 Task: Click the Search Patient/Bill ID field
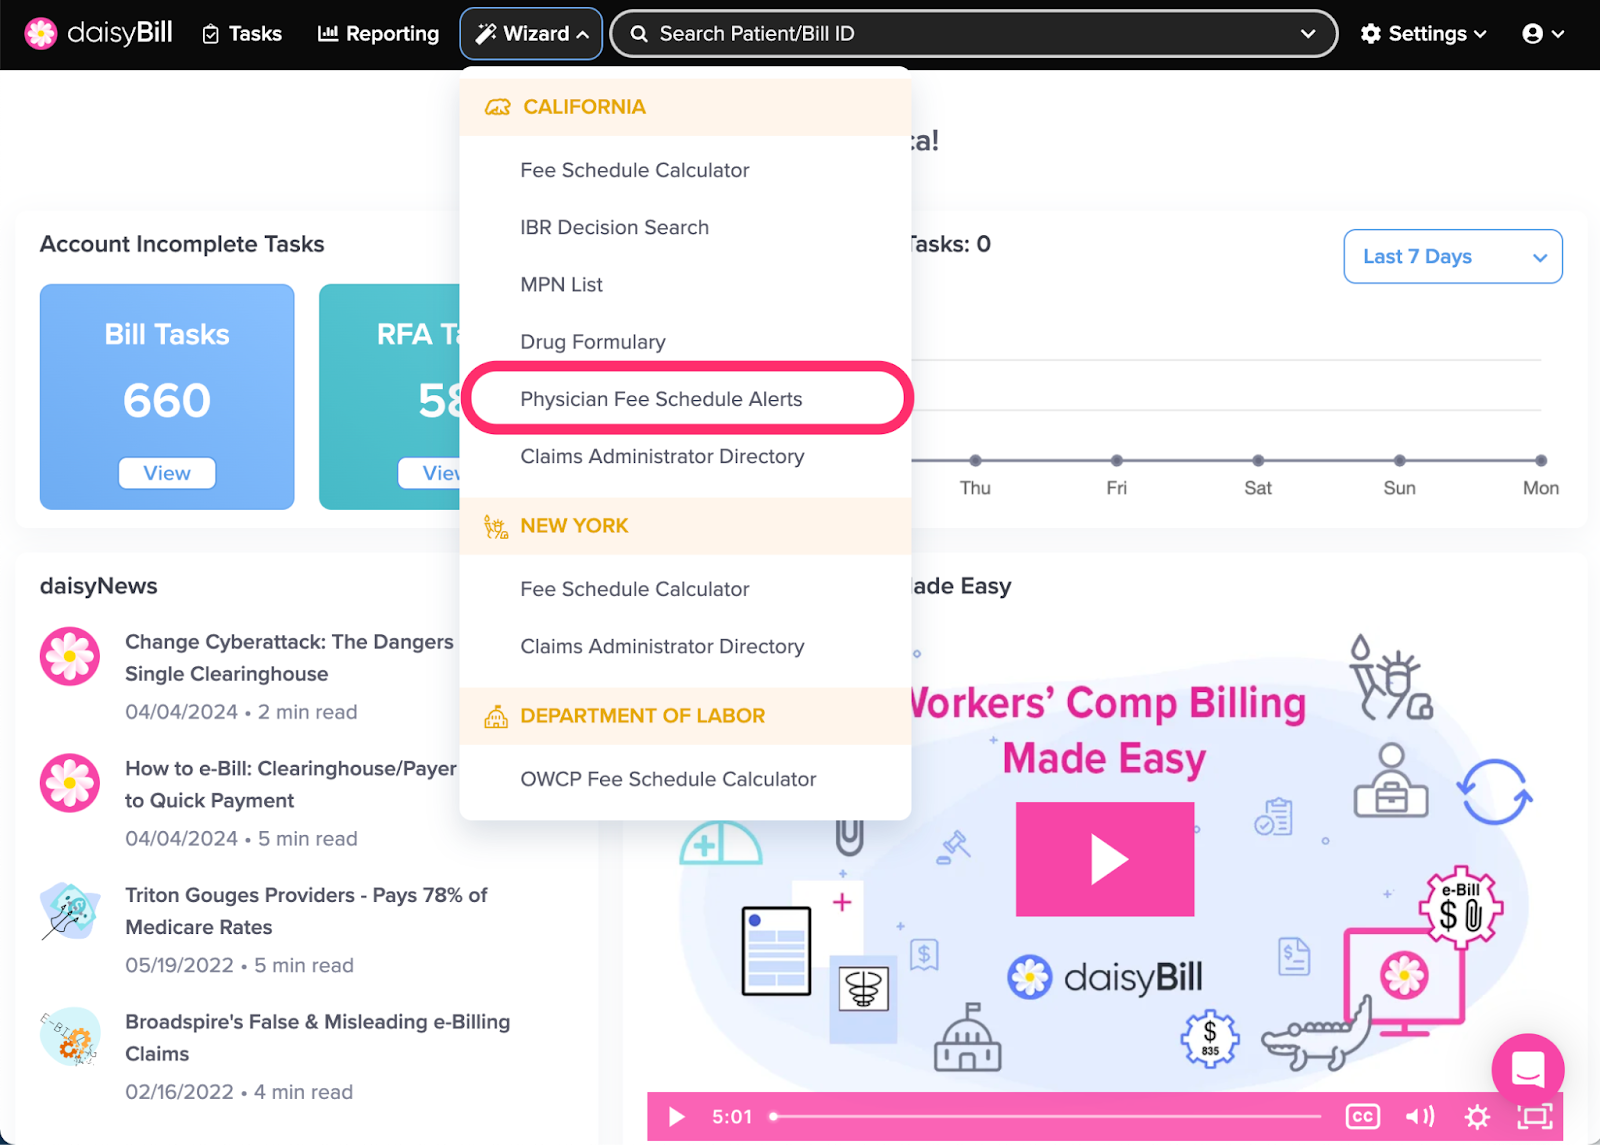click(x=973, y=34)
